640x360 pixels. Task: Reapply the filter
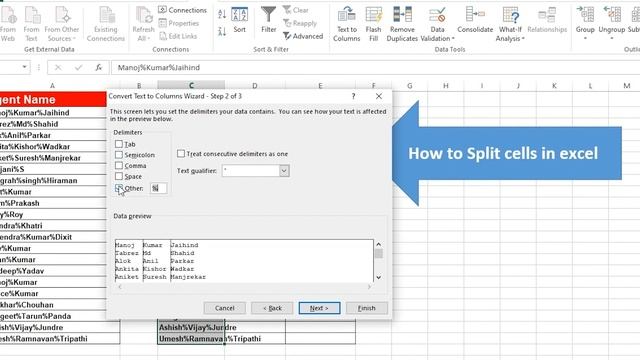(300, 23)
